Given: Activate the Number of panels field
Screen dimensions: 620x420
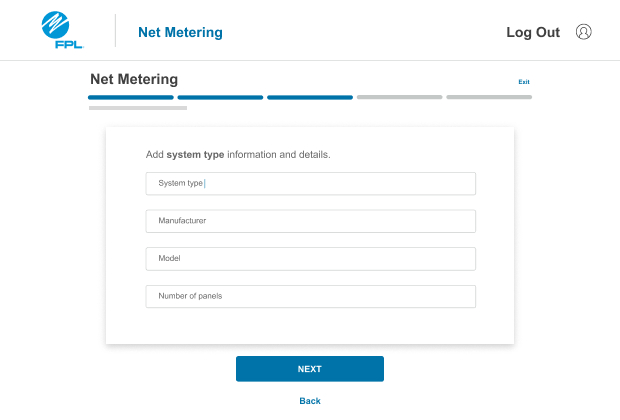Looking at the screenshot, I should point(310,296).
